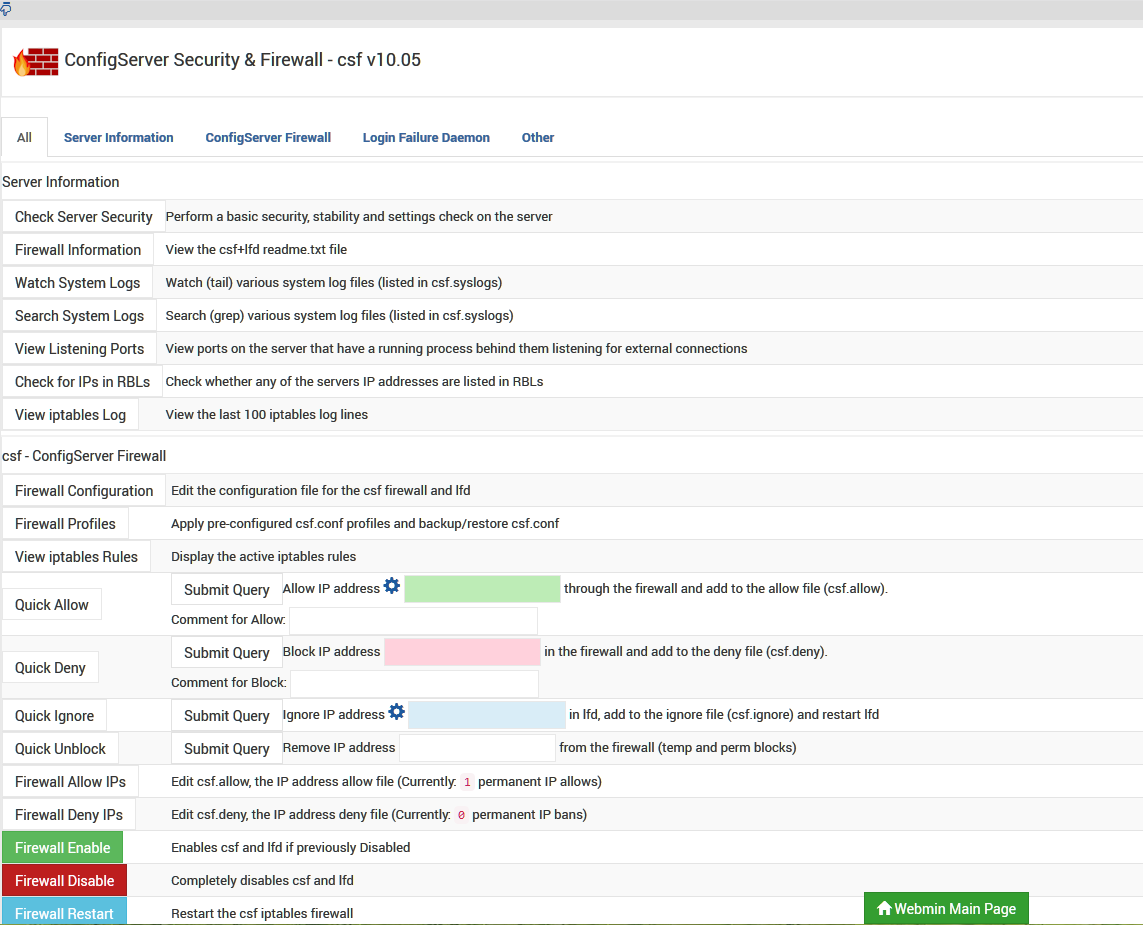Select the Server Information tab
The height and width of the screenshot is (925, 1143).
(x=118, y=137)
